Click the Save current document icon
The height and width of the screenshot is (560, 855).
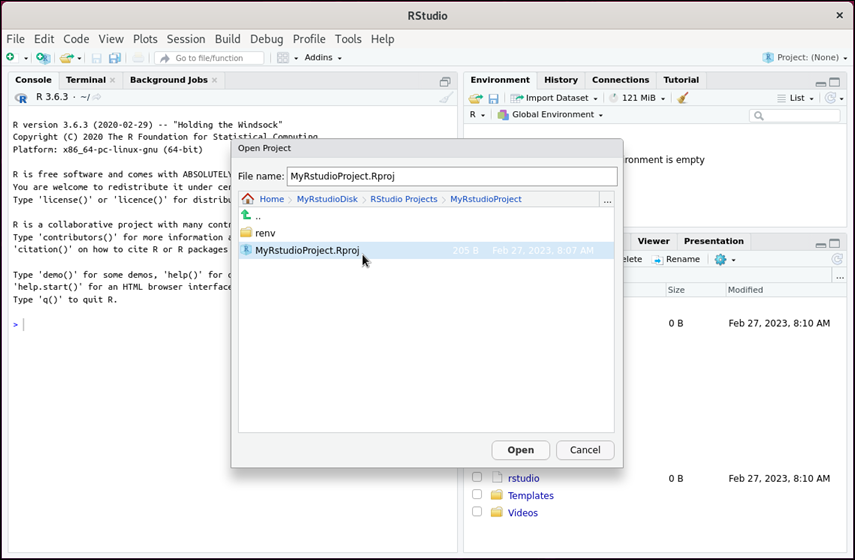[x=97, y=58]
